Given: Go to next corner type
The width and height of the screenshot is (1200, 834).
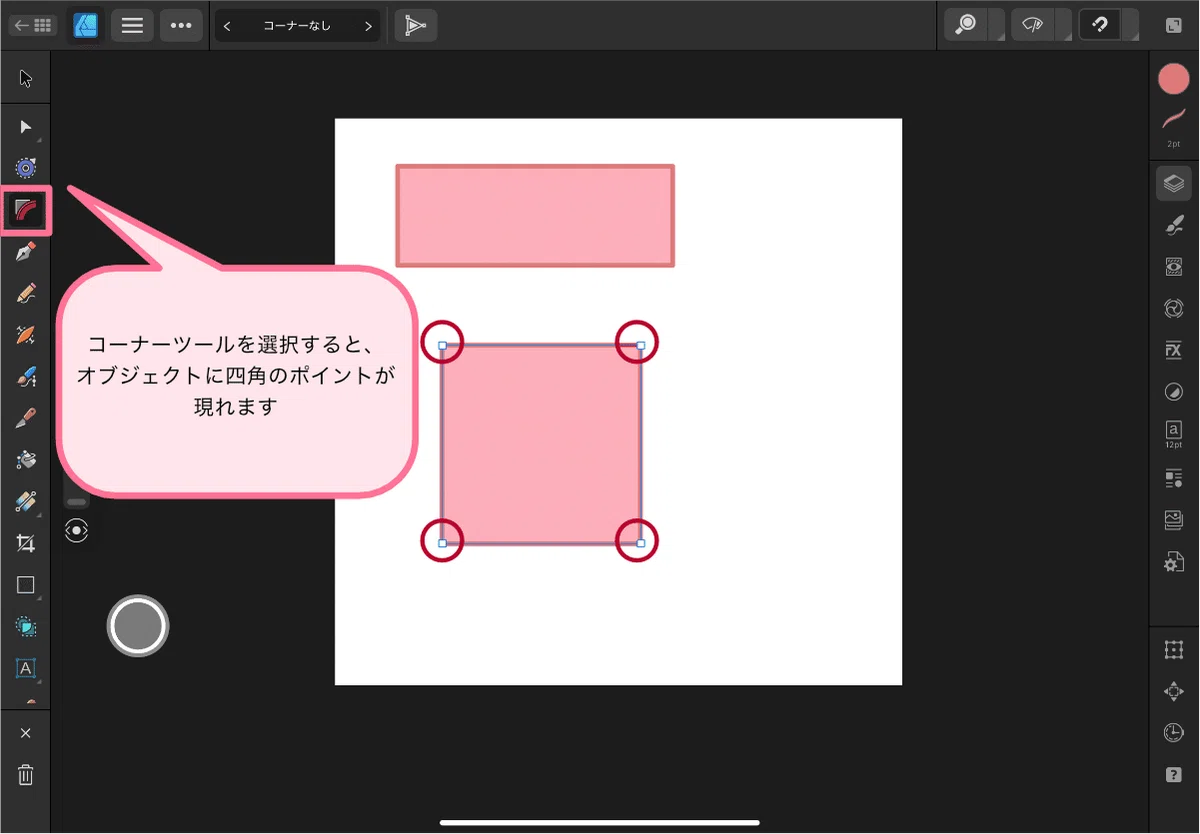Looking at the screenshot, I should (368, 26).
